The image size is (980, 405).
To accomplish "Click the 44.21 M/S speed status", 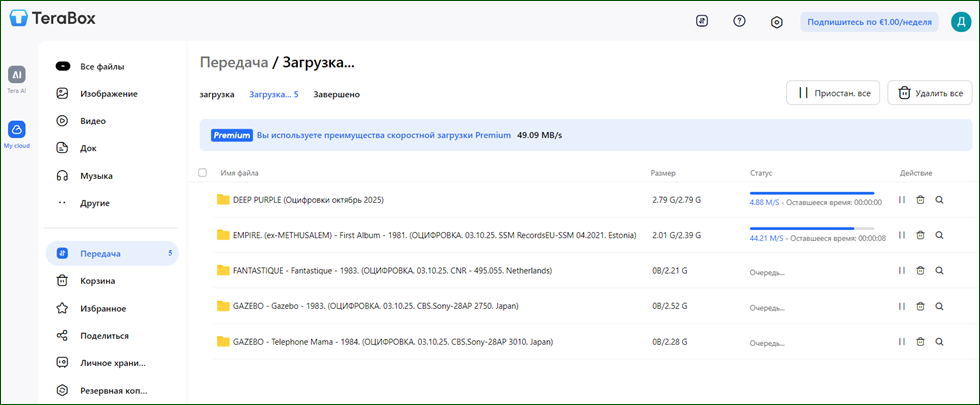I will coord(767,238).
